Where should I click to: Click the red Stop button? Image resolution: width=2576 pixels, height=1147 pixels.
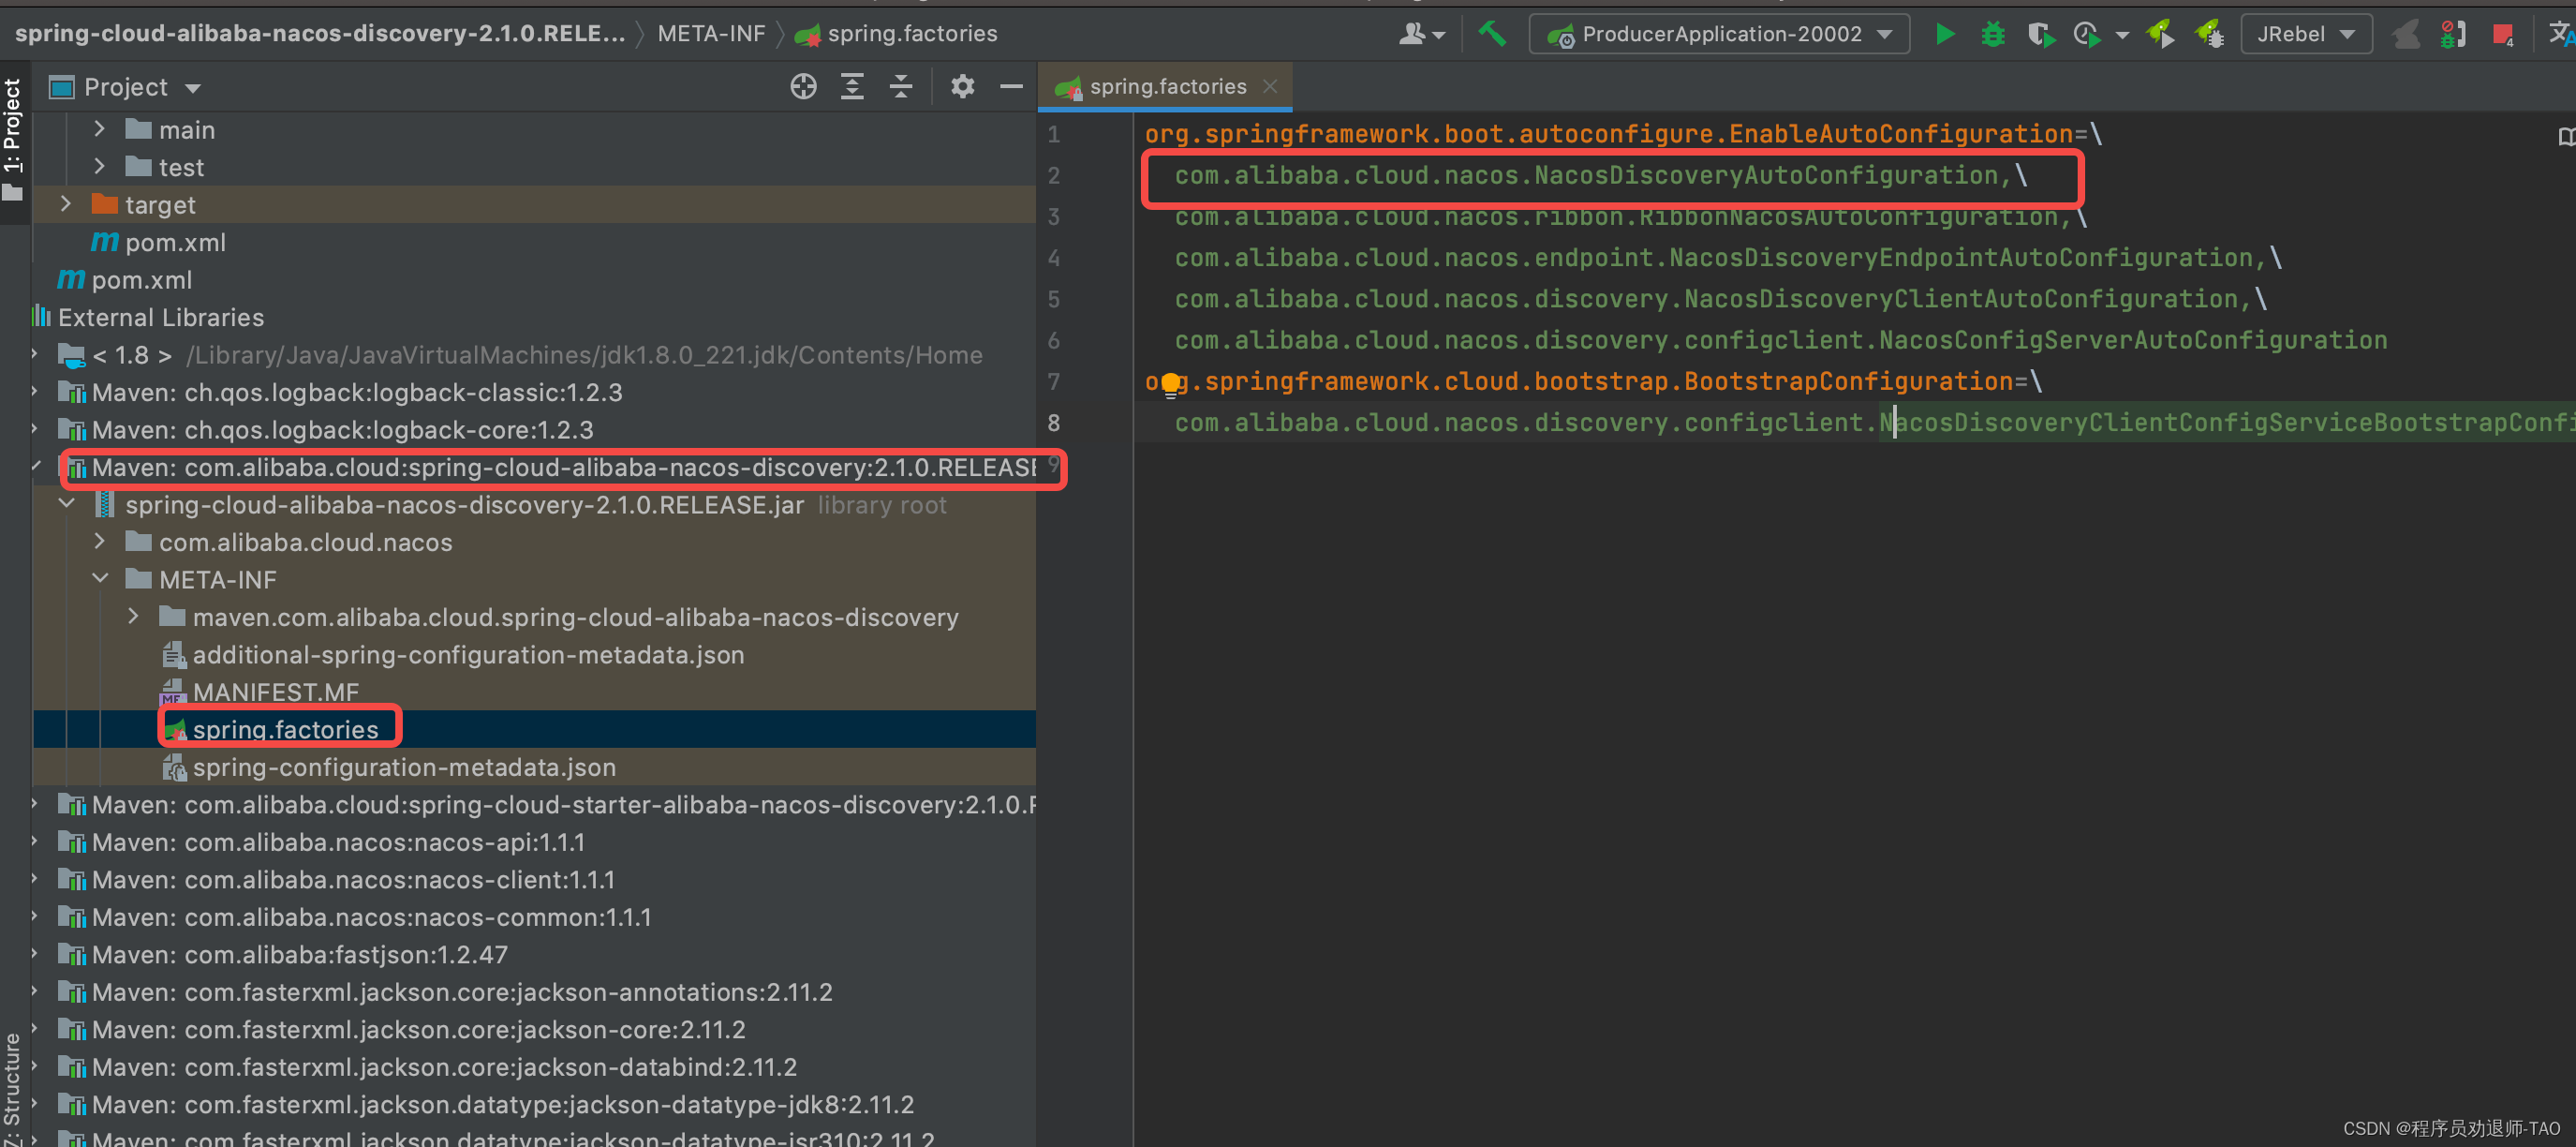pyautogui.click(x=2503, y=36)
